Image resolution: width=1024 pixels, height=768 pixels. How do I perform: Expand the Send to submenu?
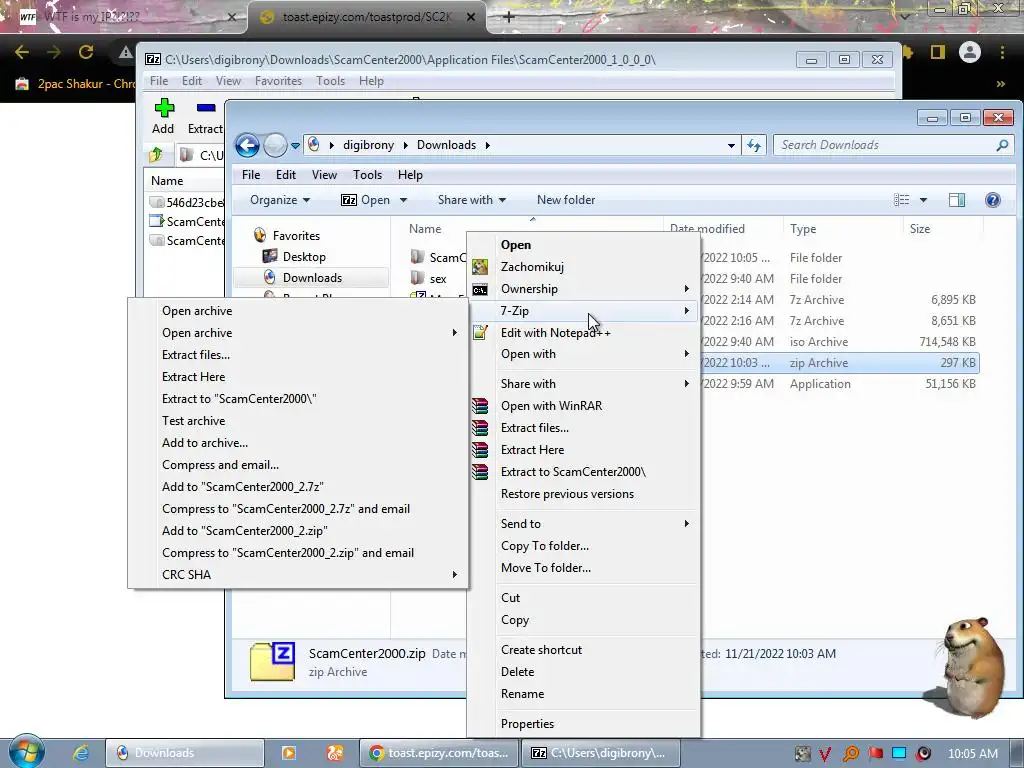point(686,524)
